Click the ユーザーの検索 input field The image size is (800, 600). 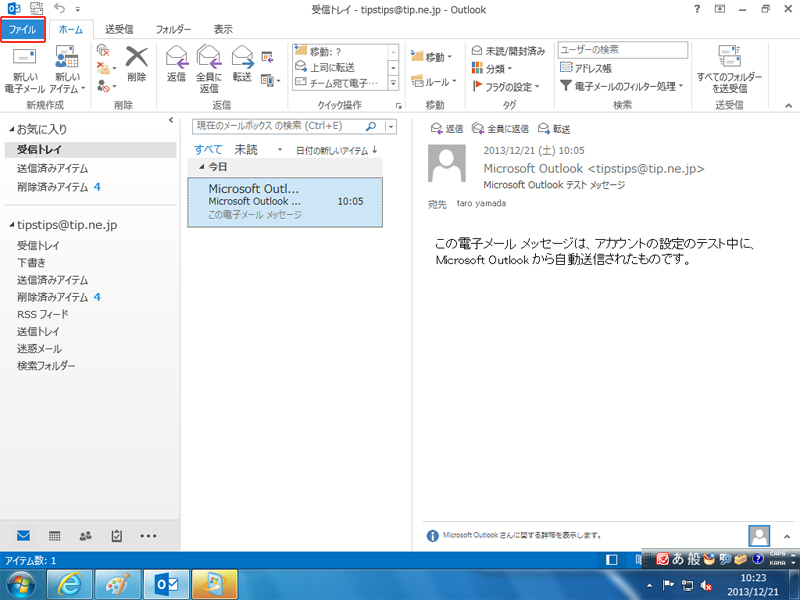pyautogui.click(x=622, y=49)
